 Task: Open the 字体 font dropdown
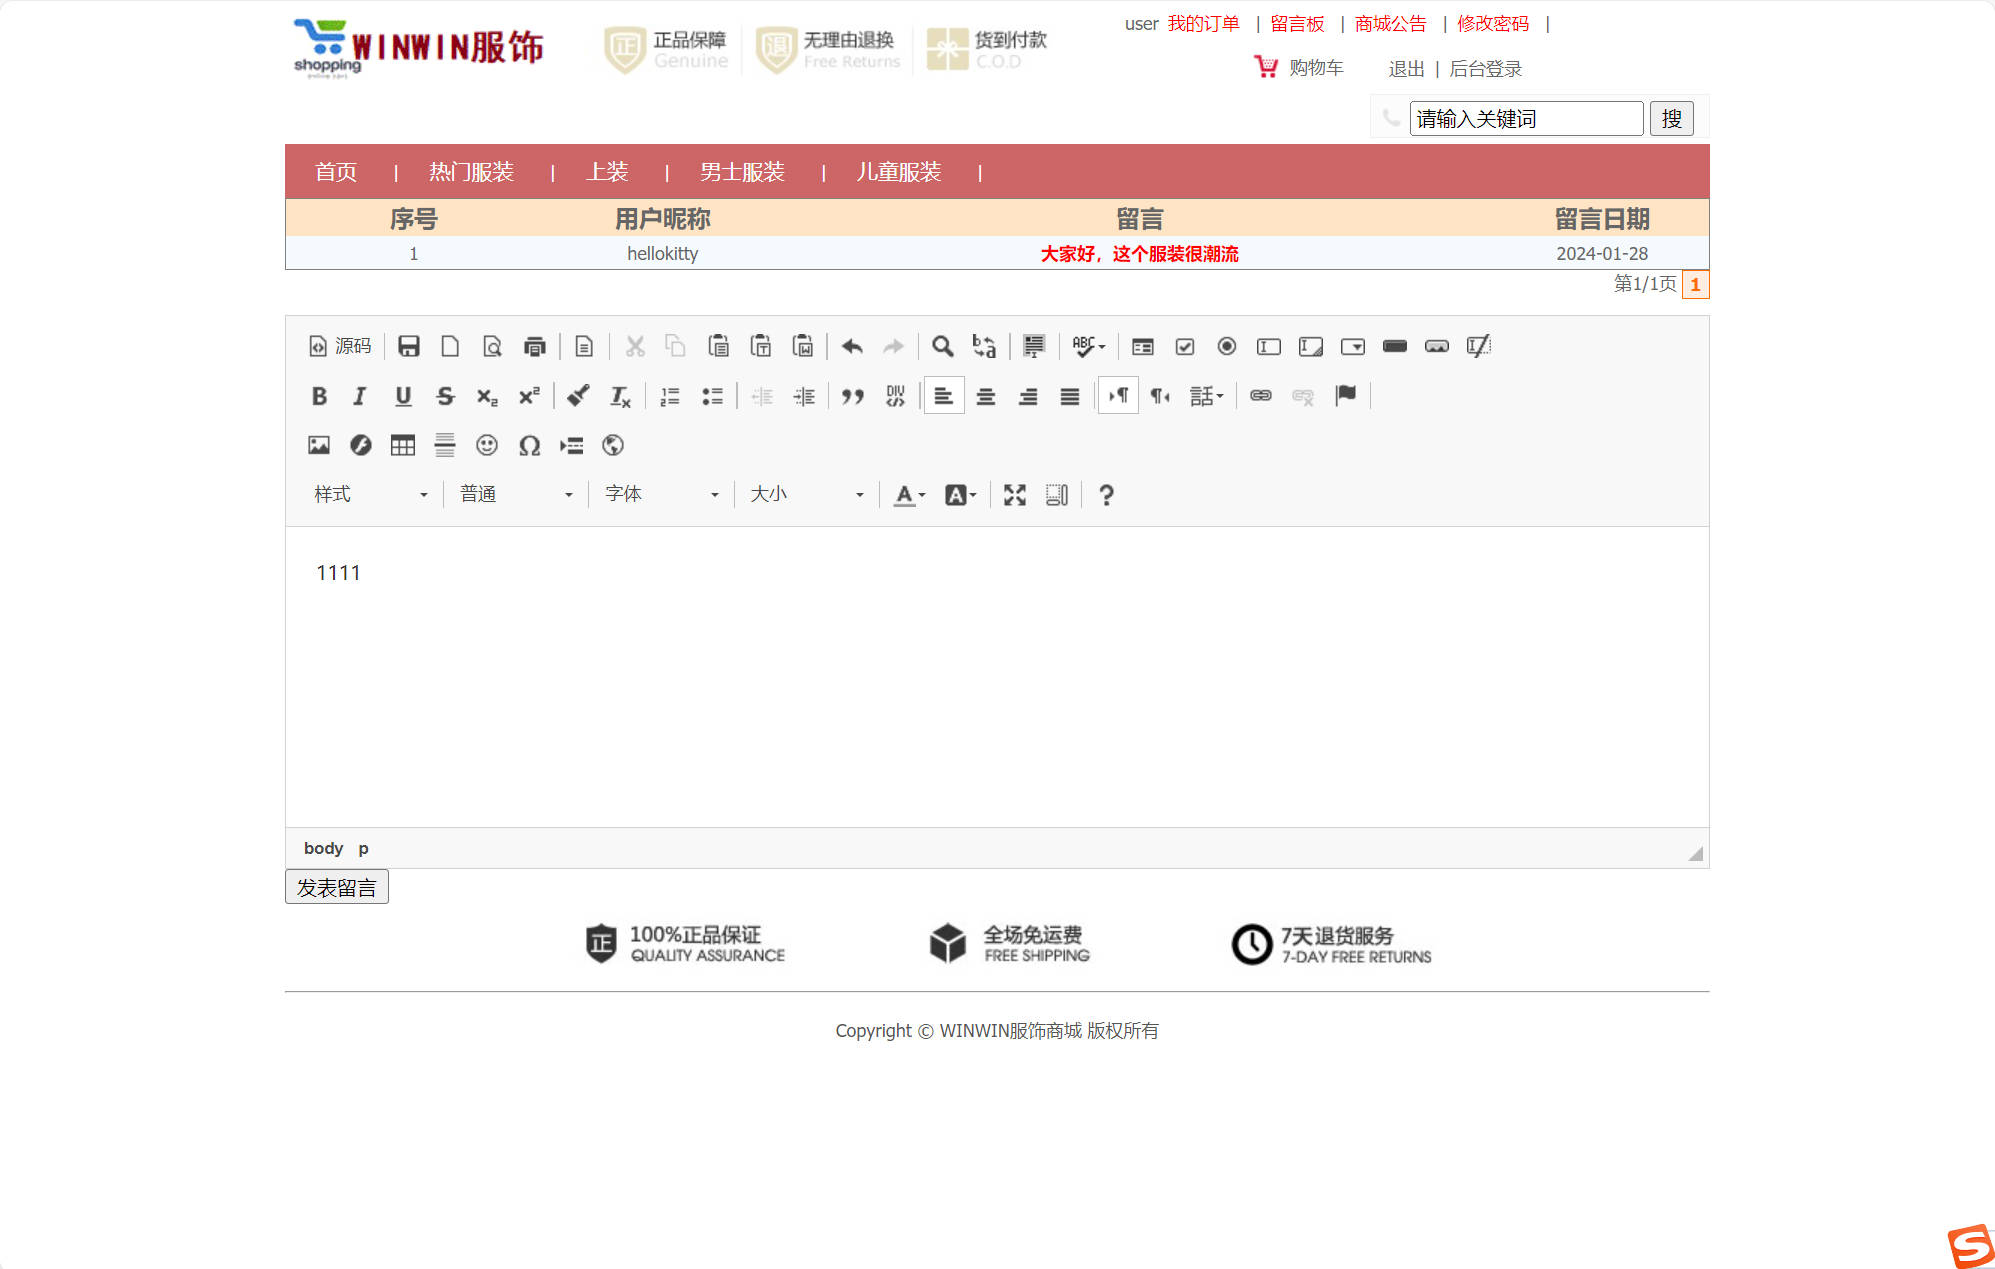click(x=660, y=493)
